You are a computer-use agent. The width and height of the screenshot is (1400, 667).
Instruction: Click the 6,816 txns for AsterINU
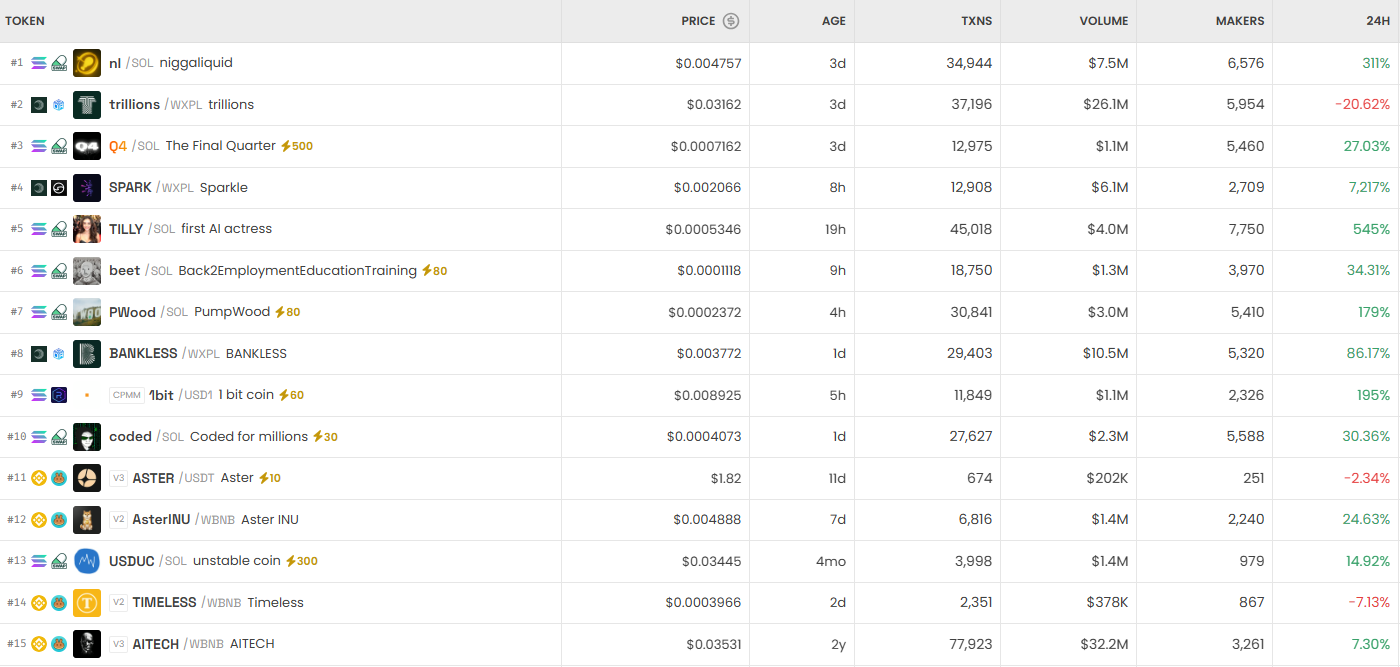[x=975, y=520]
